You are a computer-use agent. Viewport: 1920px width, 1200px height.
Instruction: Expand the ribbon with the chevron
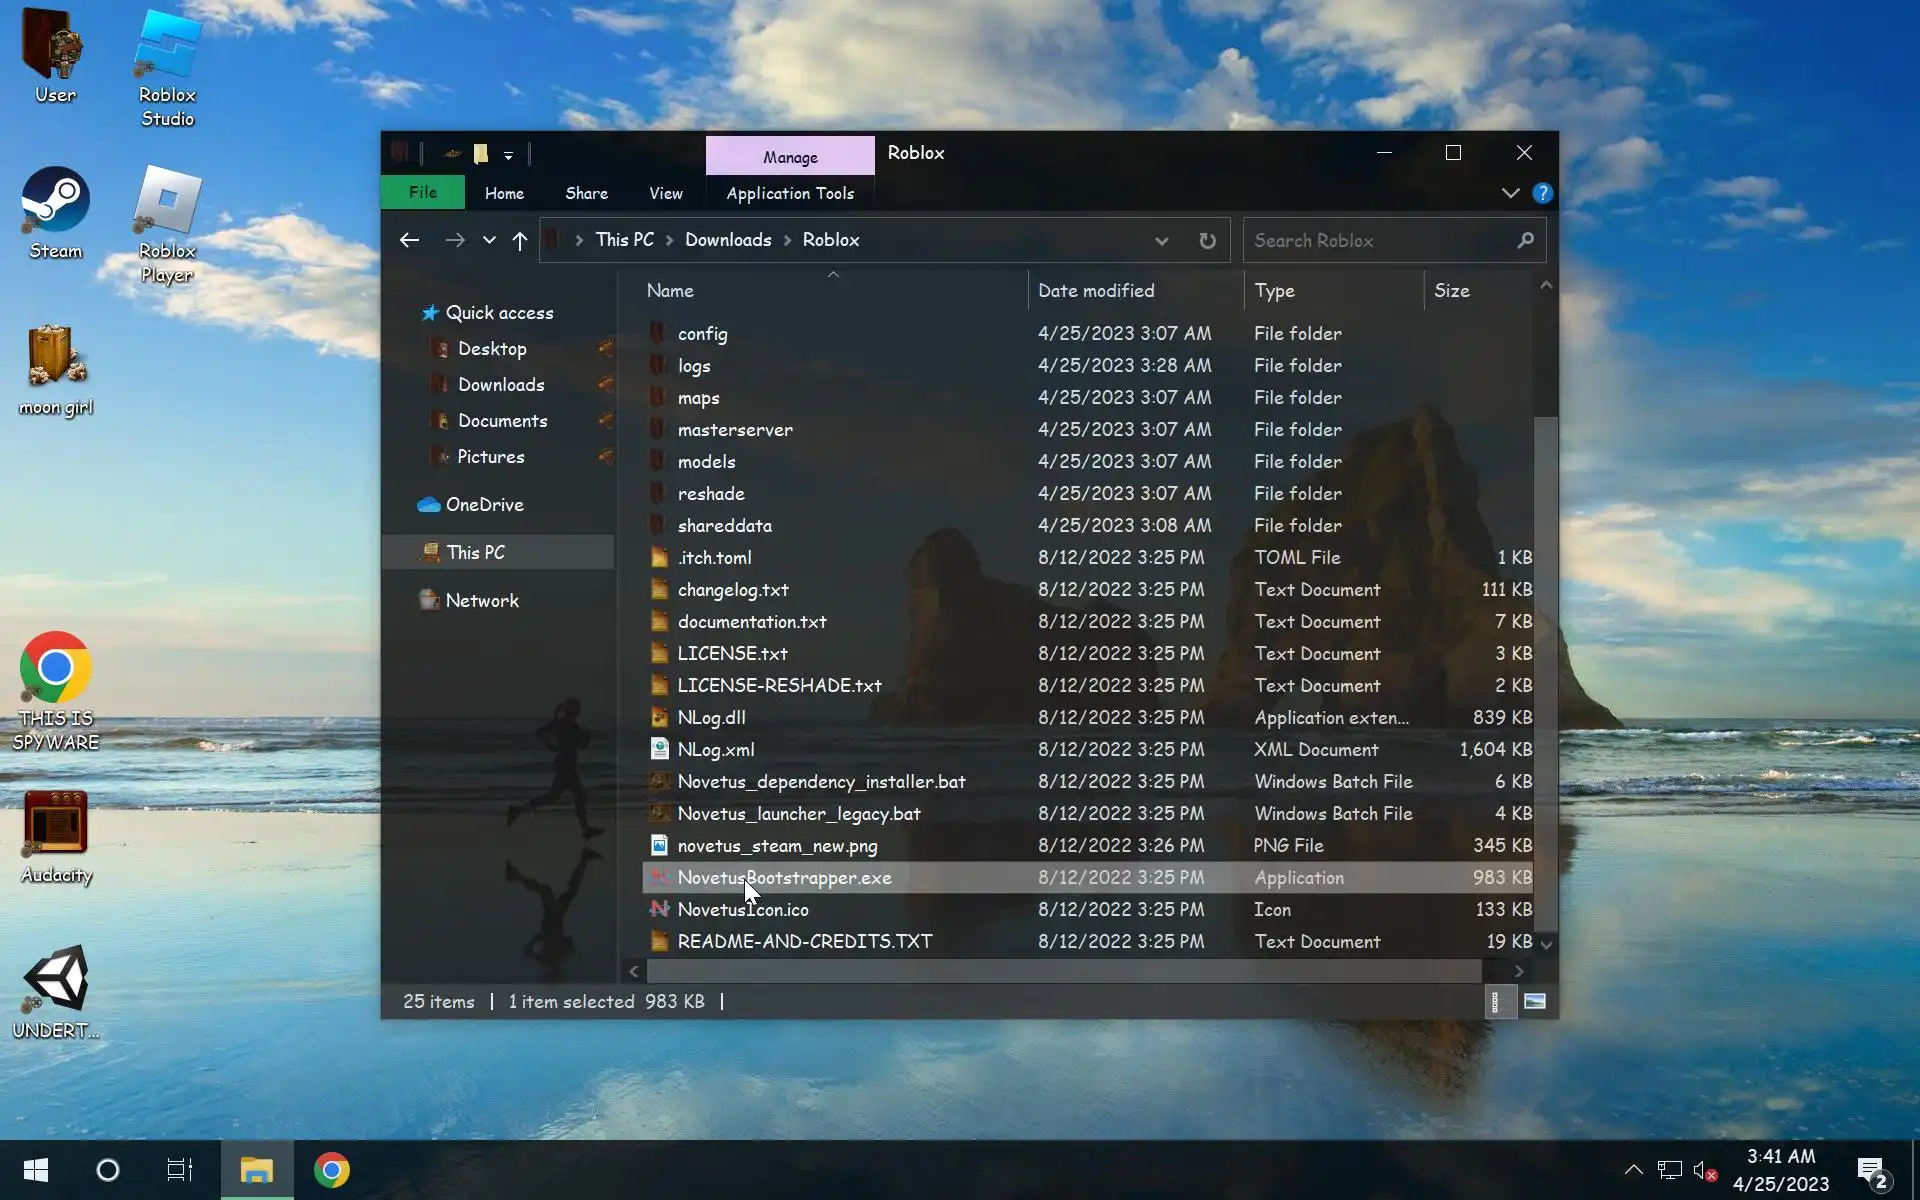point(1510,193)
